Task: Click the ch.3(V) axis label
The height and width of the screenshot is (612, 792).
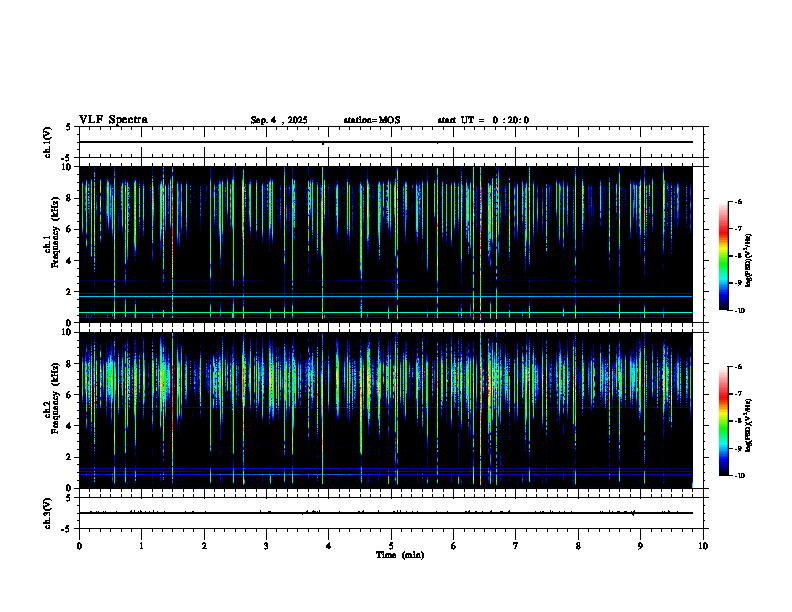Action: pos(48,514)
